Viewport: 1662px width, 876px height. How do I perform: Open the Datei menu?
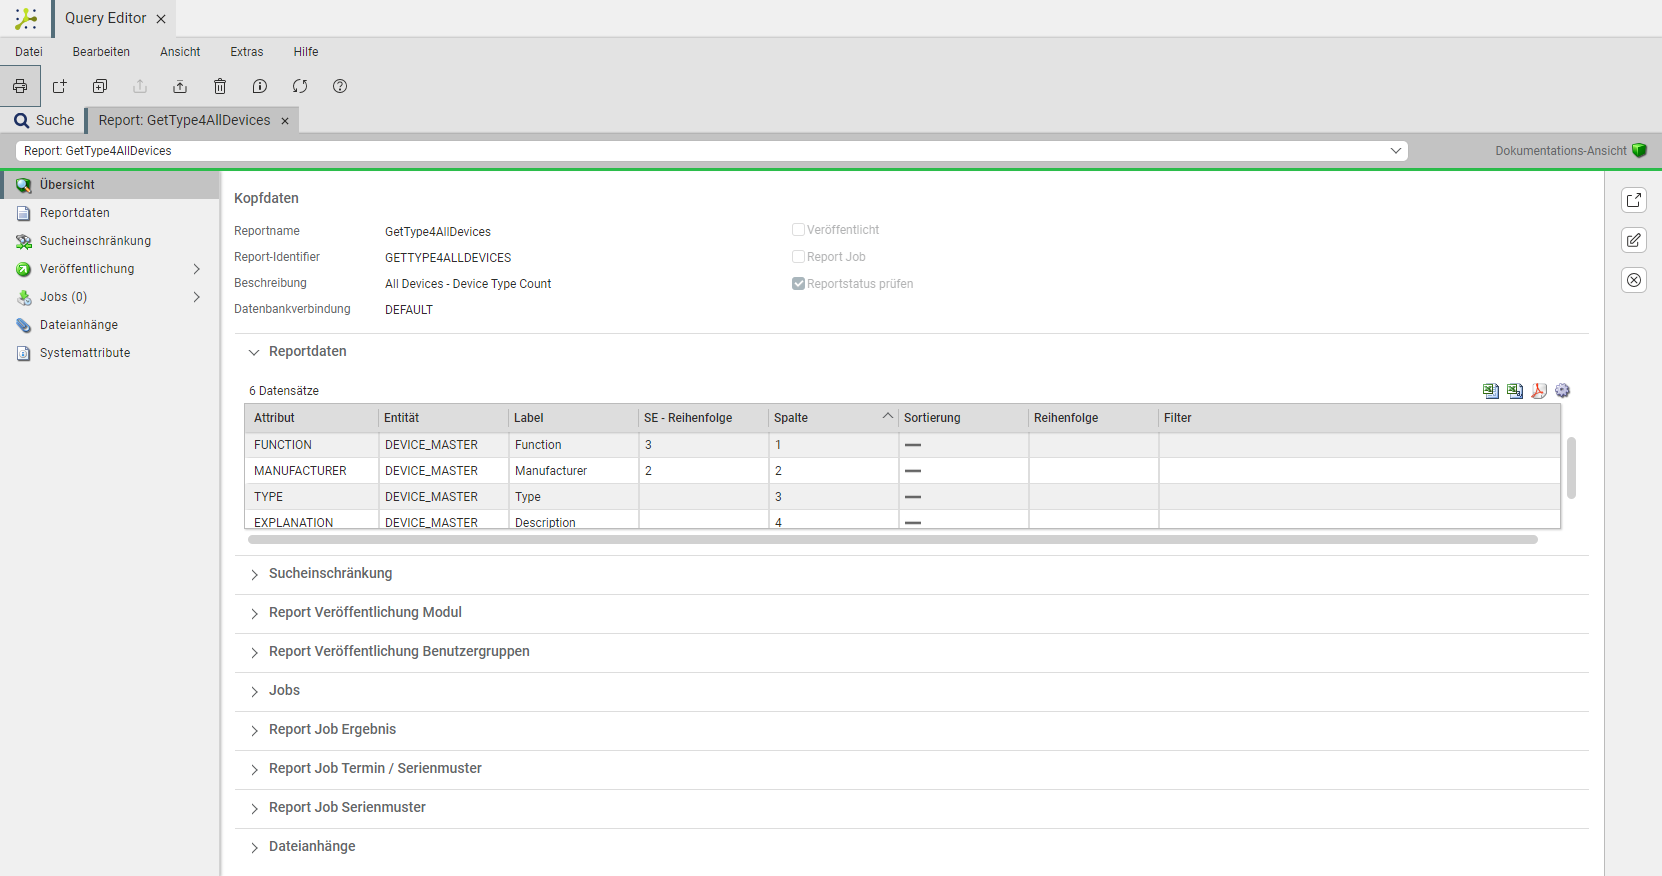[29, 52]
